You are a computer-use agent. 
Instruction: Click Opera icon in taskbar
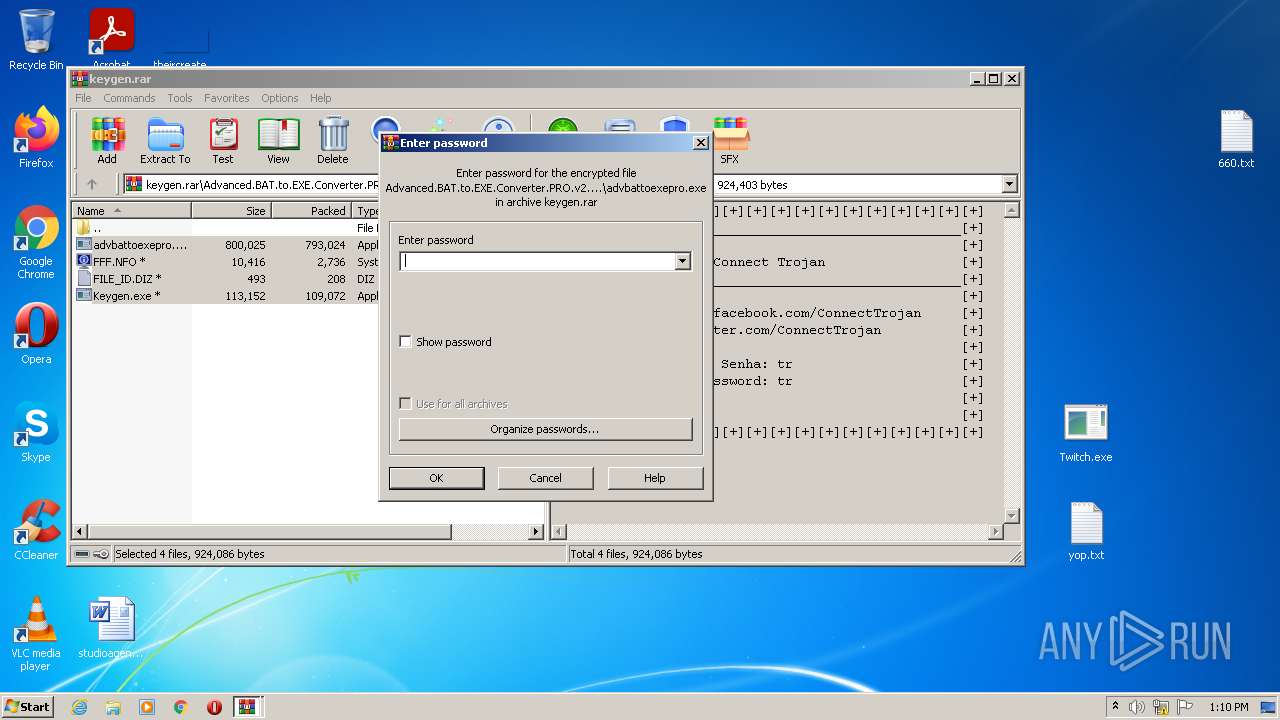(x=214, y=707)
